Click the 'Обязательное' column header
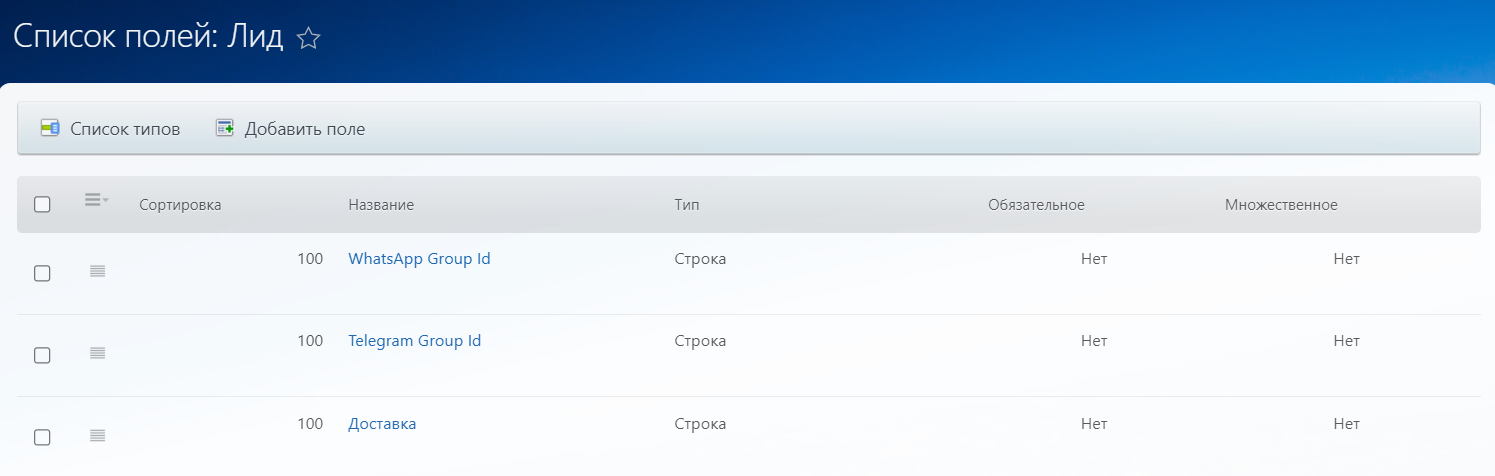Image resolution: width=1495 pixels, height=476 pixels. coord(1036,205)
